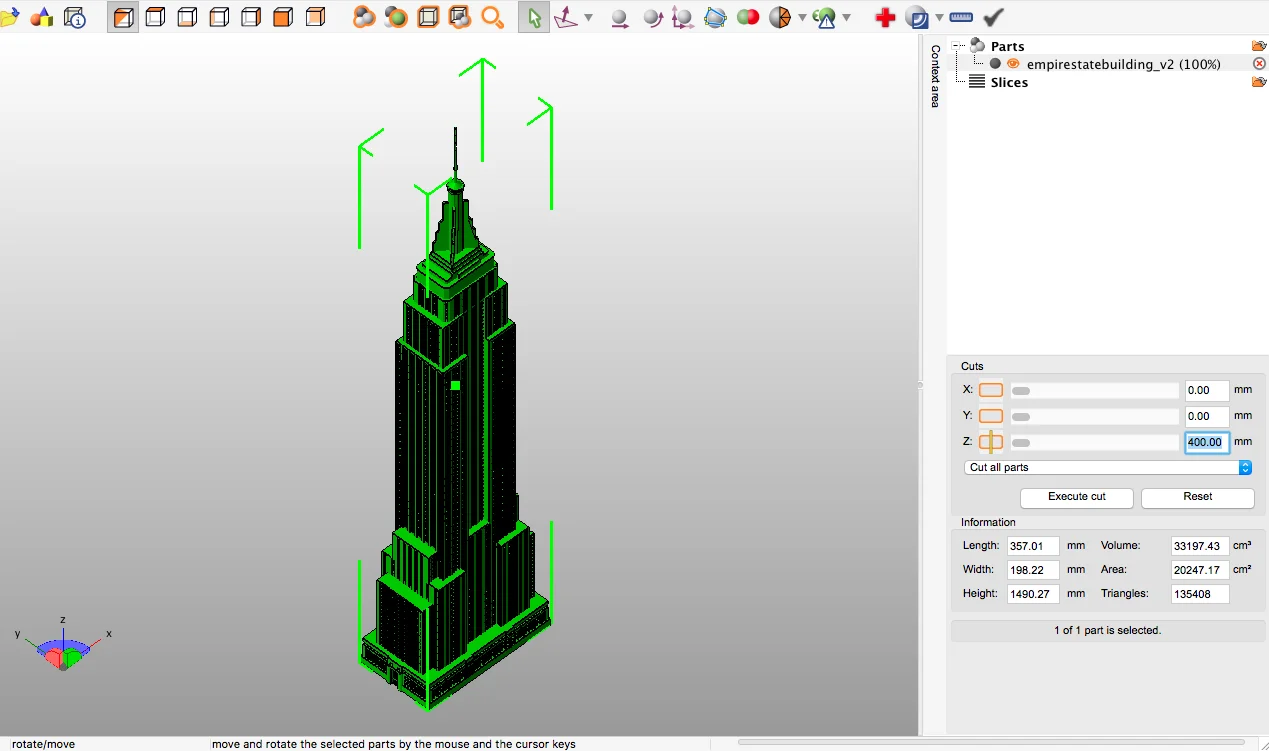Switch to the top view cube
The image size is (1269, 751).
155,17
